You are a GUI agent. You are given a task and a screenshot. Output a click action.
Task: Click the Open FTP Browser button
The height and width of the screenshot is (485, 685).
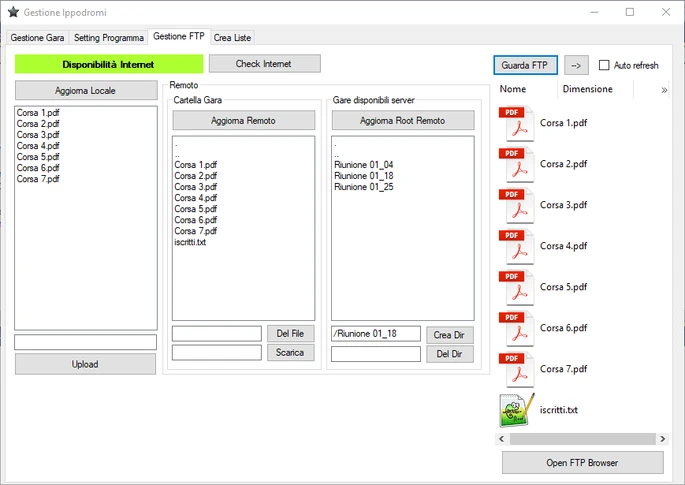pyautogui.click(x=582, y=463)
